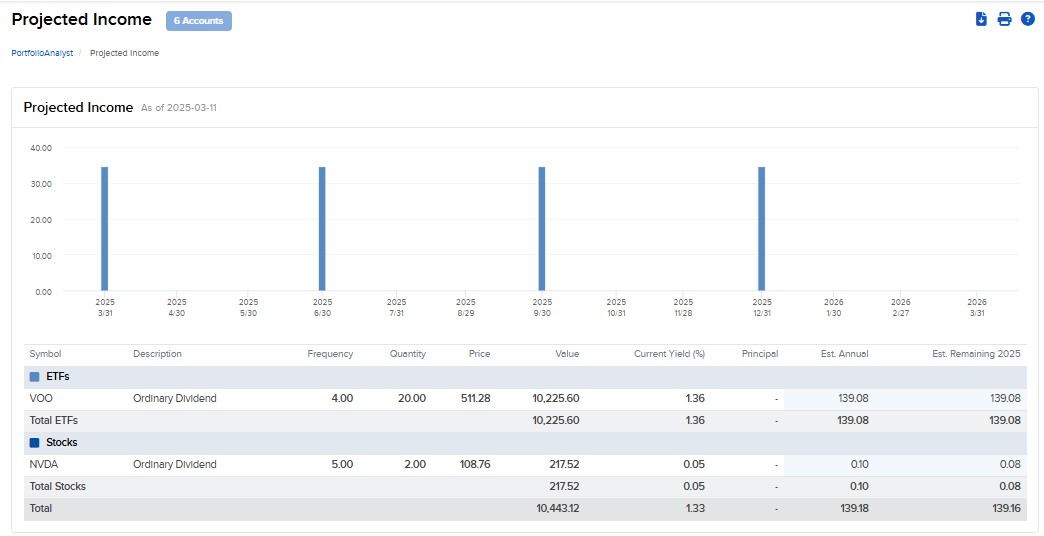Image resolution: width=1044 pixels, height=536 pixels.
Task: Click the Stocks group header label
Action: [61, 443]
